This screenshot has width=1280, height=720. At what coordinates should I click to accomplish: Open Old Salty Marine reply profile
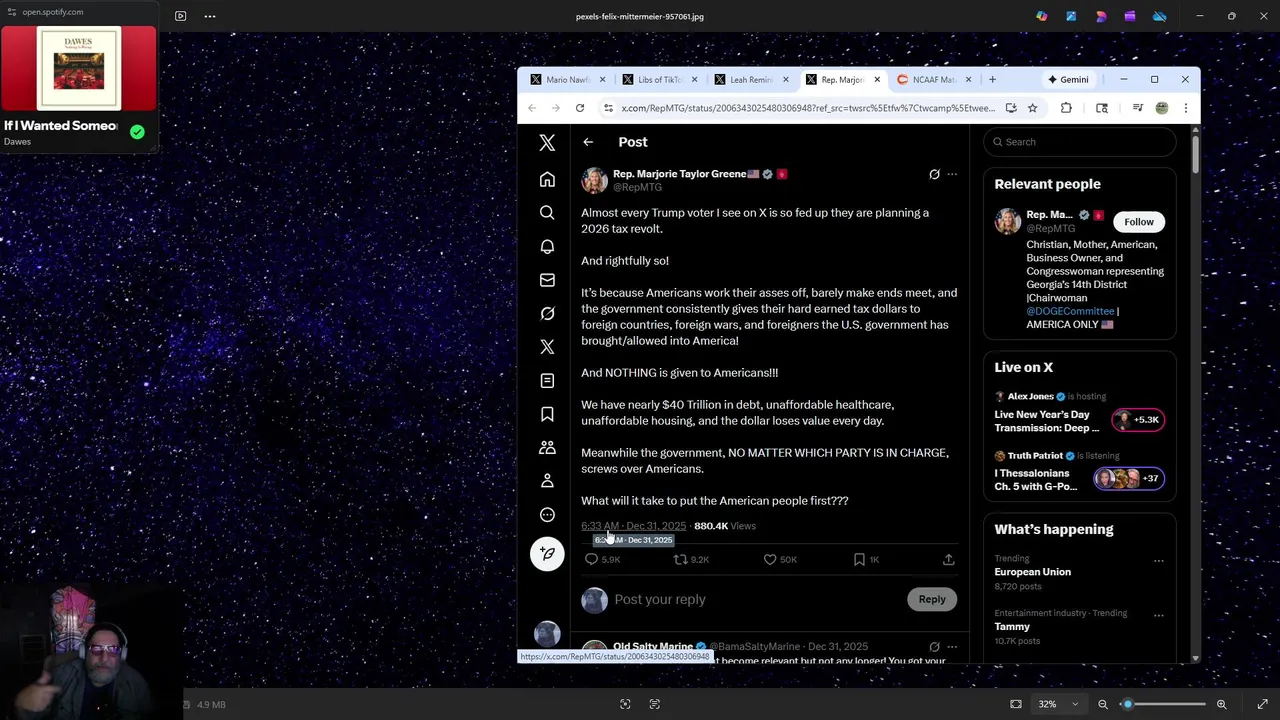click(653, 647)
